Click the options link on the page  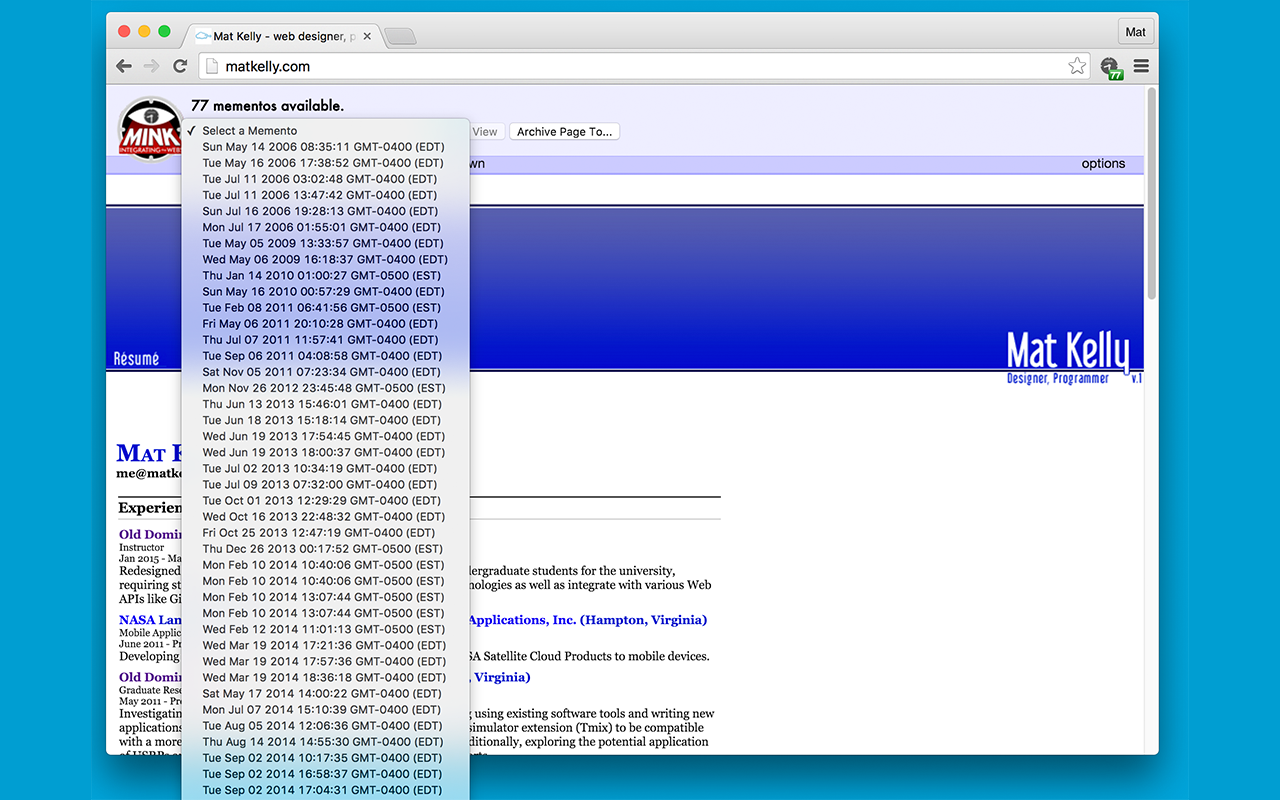point(1103,163)
